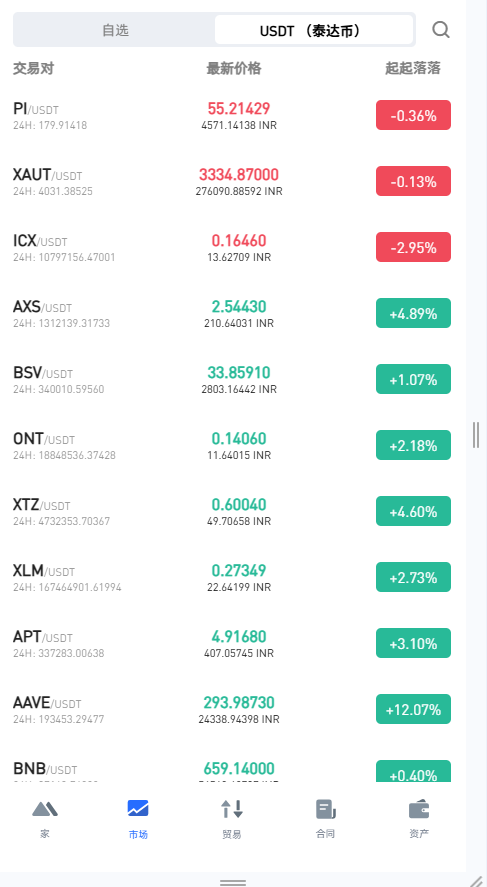This screenshot has height=887, width=487.
Task: Switch to the 自选 tab
Action: tap(115, 30)
